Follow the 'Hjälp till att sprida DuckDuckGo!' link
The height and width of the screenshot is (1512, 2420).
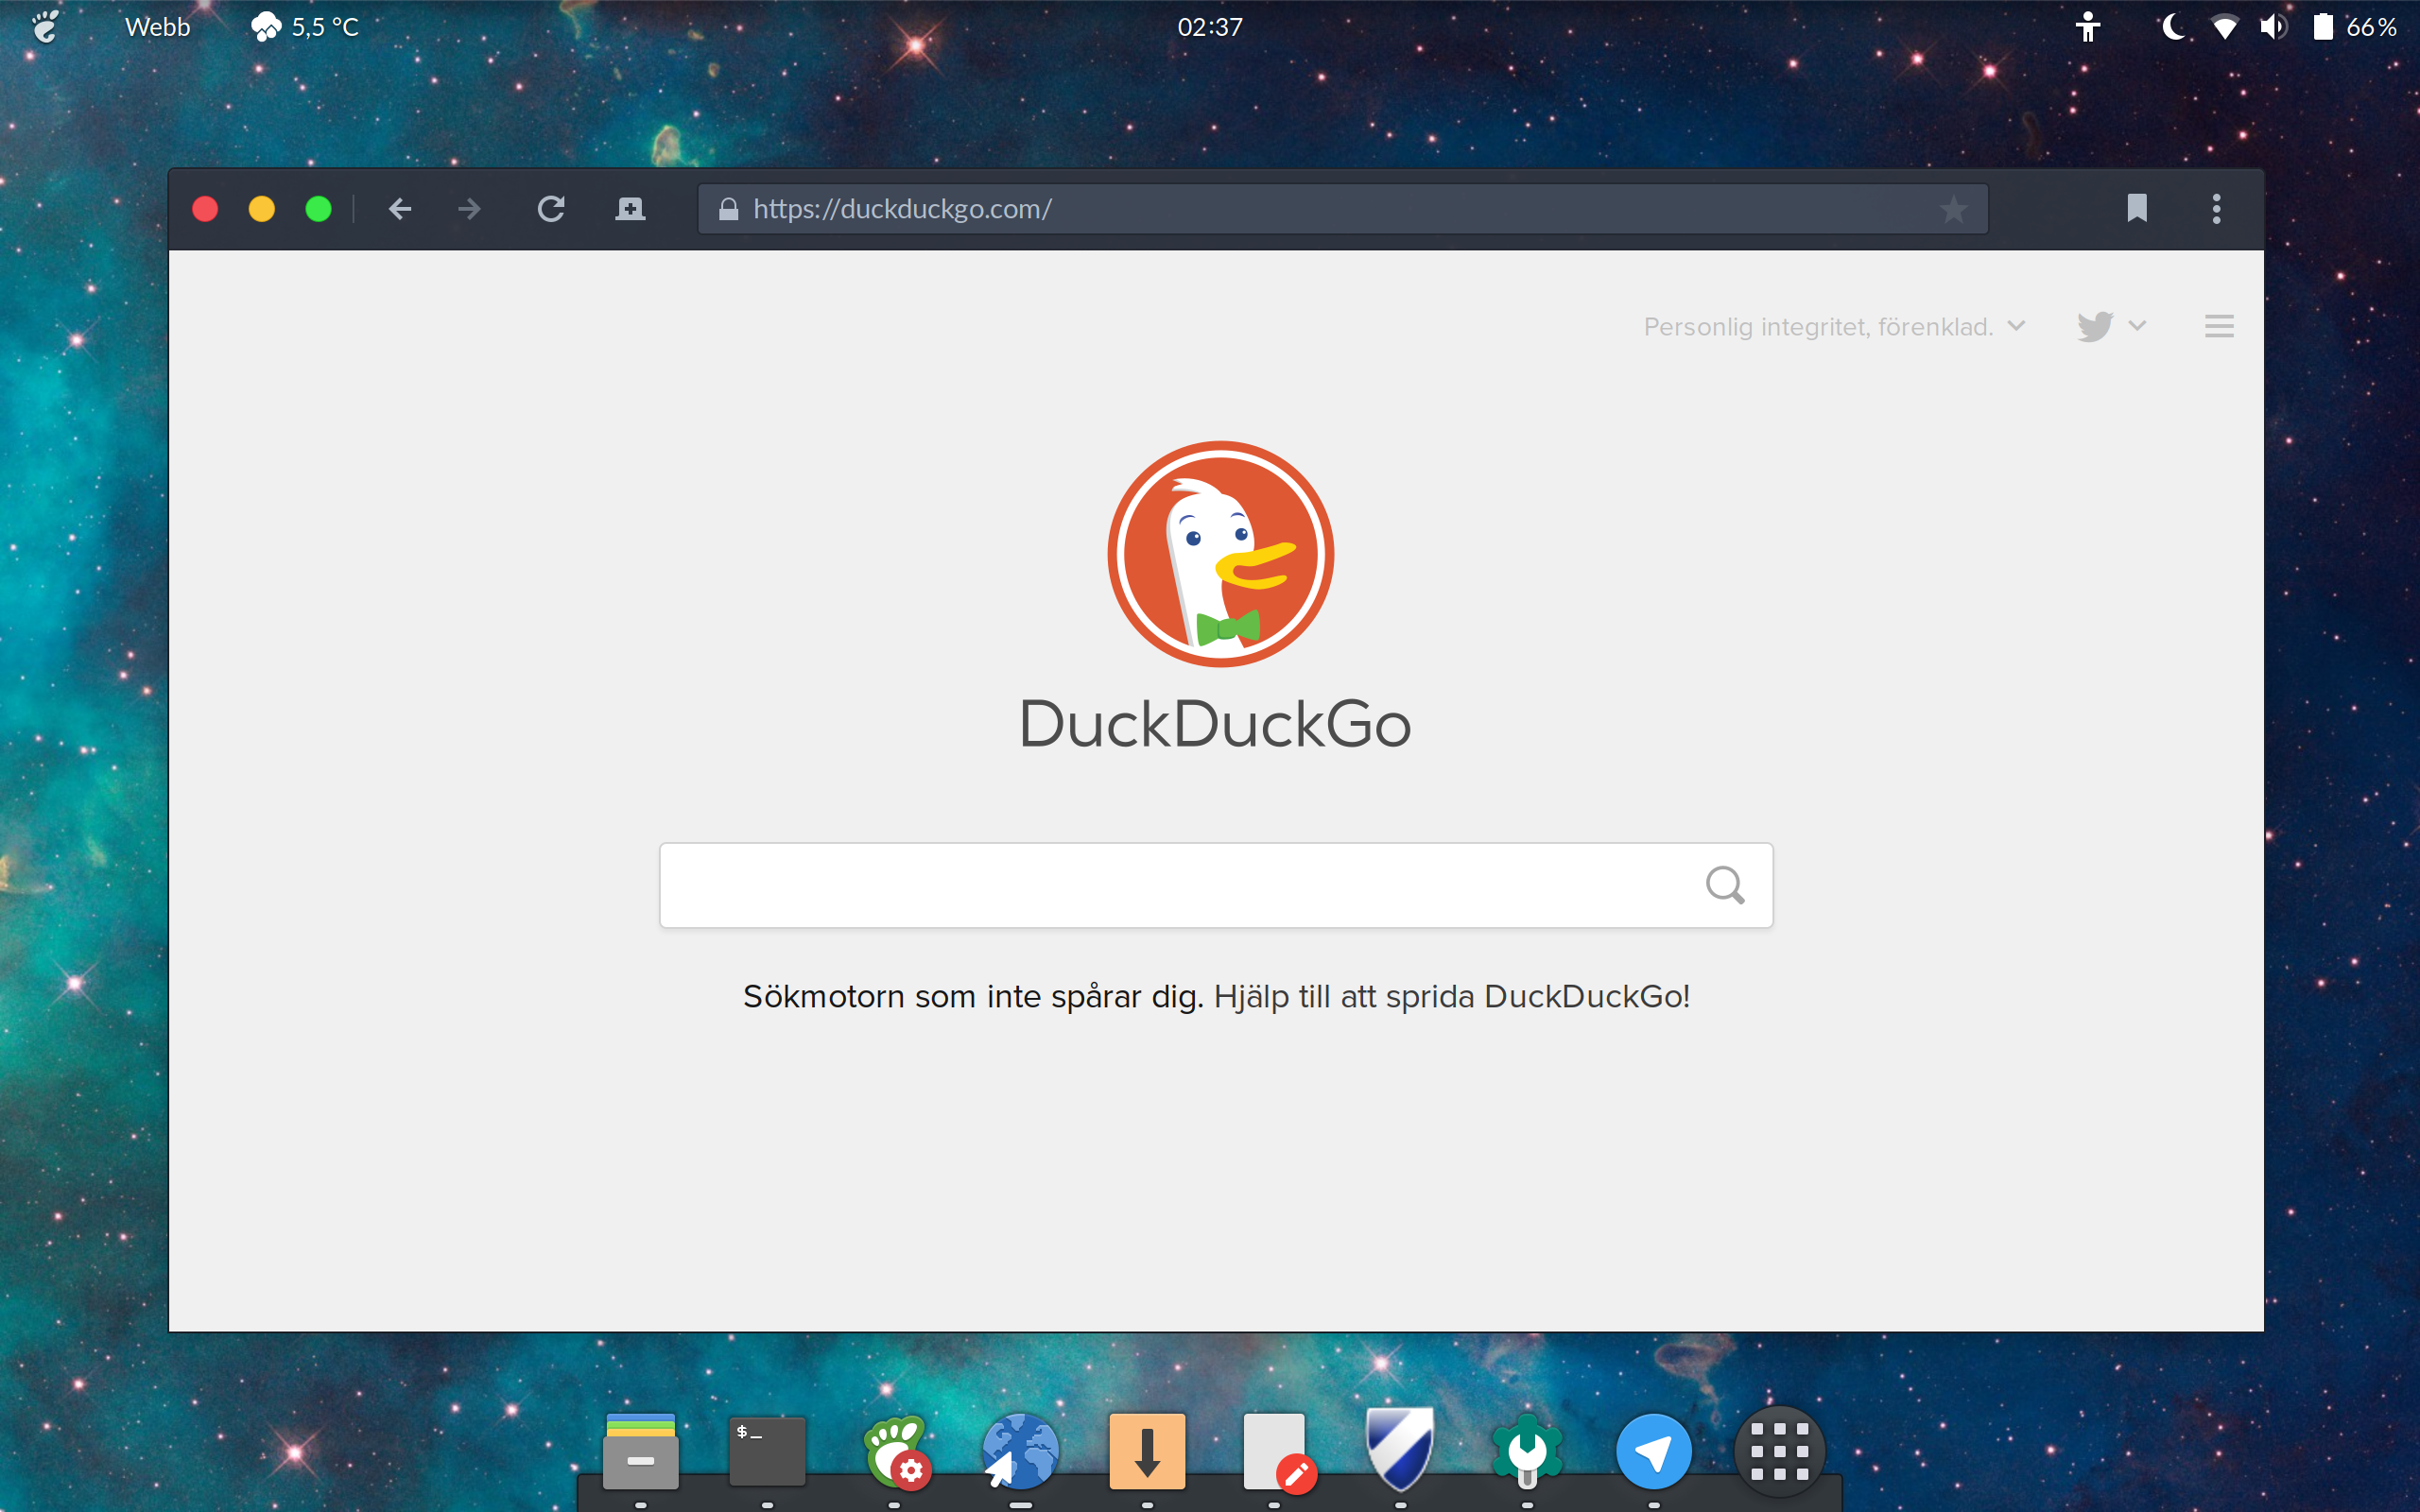[1452, 997]
